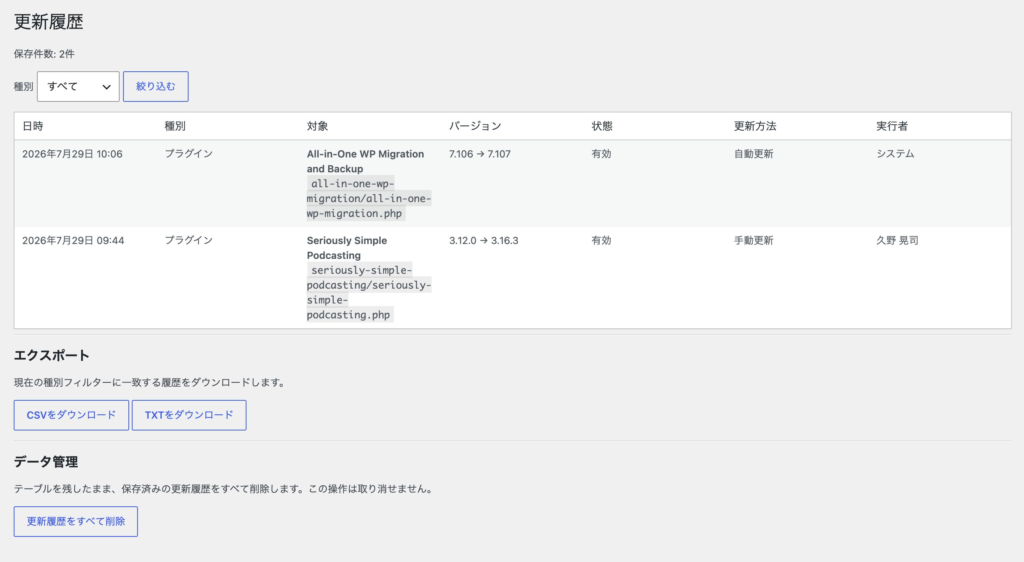
Task: Click version text 3.12.0 → 3.16.3
Action: tap(484, 240)
